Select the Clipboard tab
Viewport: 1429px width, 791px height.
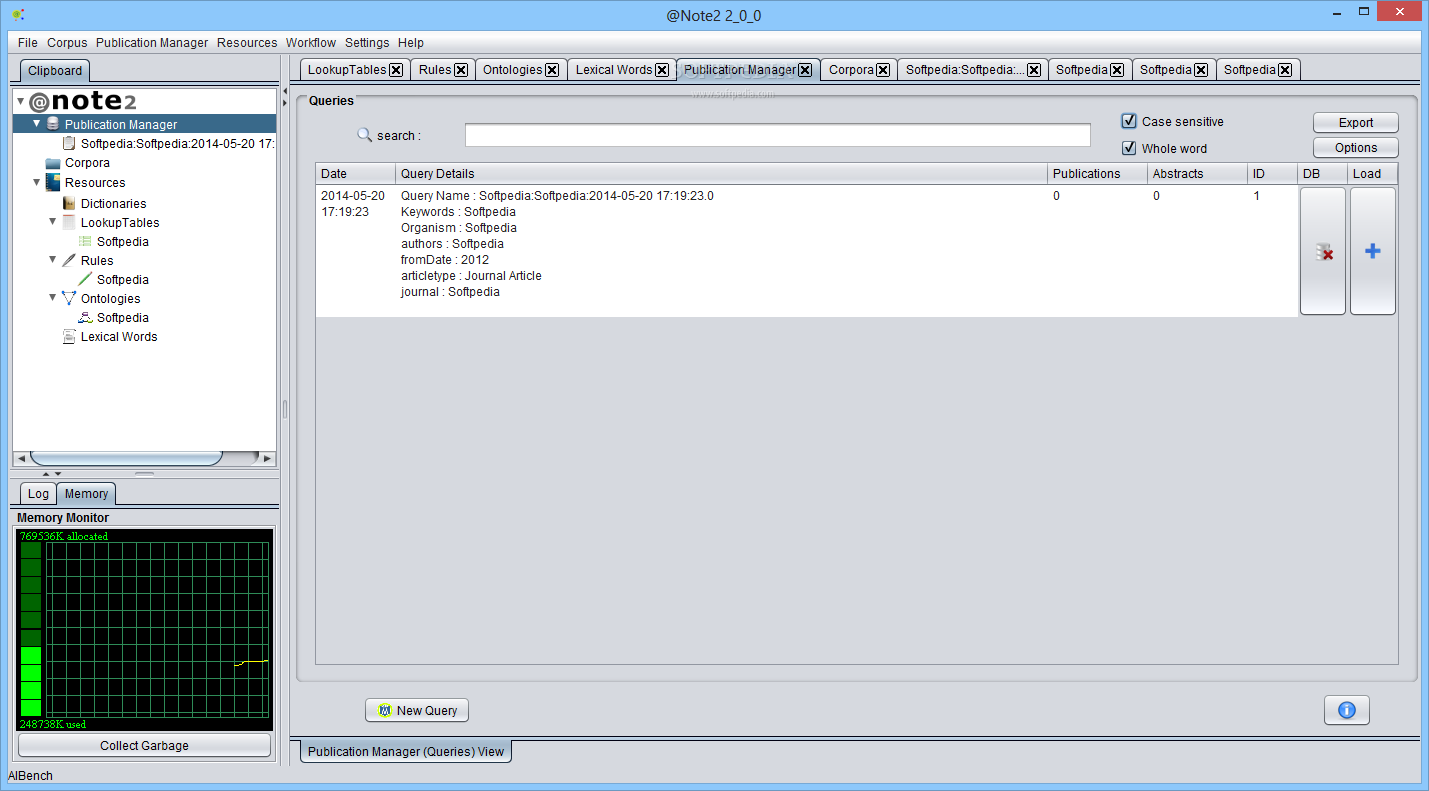coord(55,70)
